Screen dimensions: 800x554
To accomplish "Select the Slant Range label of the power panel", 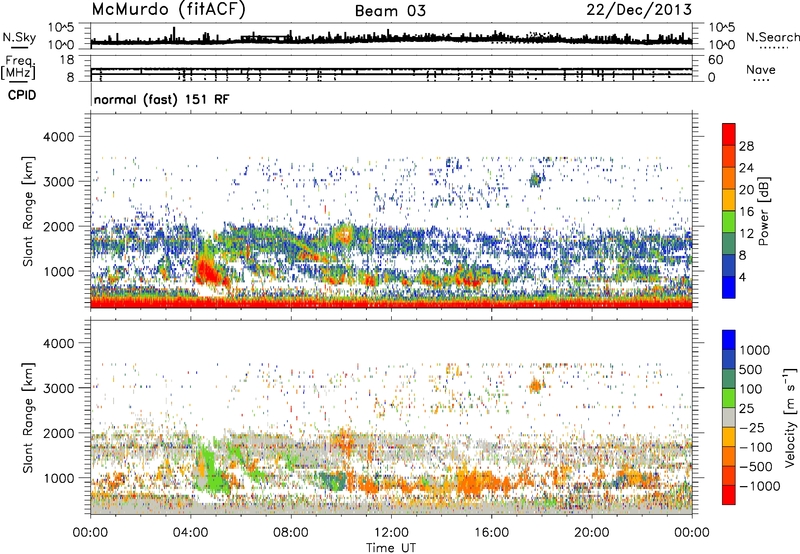I will (28, 211).
